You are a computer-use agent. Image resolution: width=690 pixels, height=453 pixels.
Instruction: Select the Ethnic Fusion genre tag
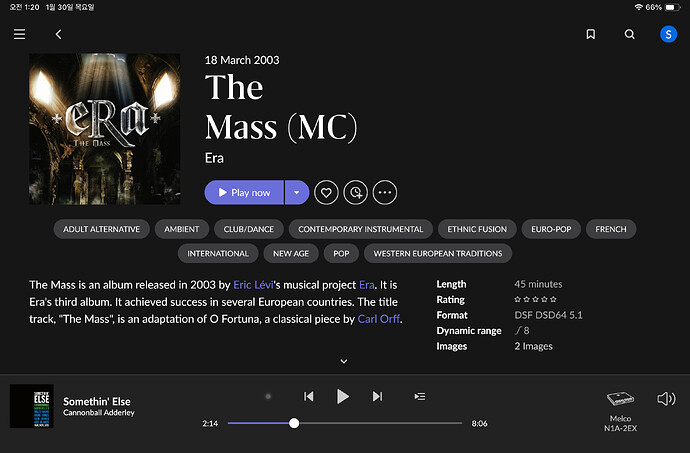pos(477,229)
